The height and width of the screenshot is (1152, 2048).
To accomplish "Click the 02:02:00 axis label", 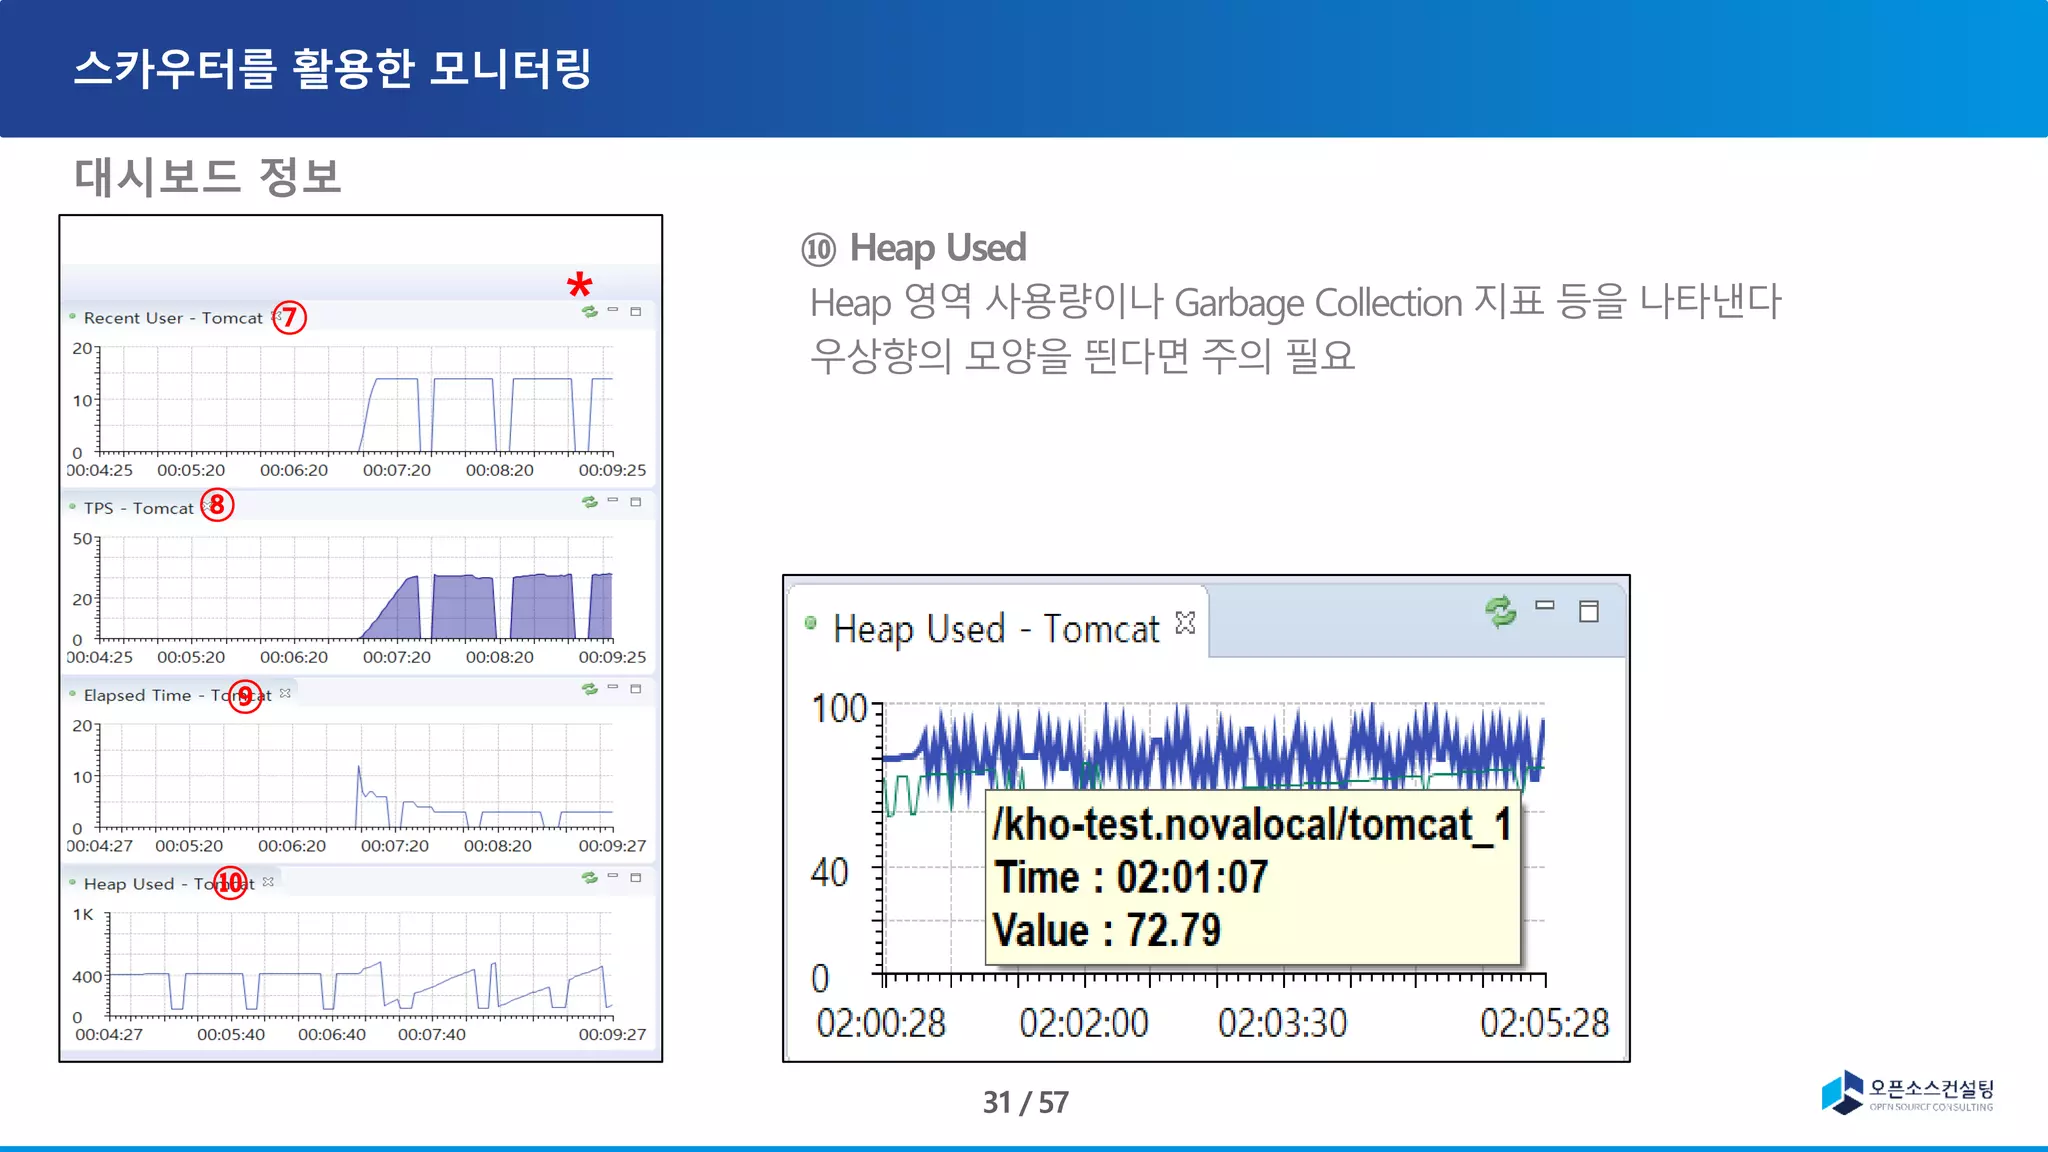I will click(x=1084, y=1023).
